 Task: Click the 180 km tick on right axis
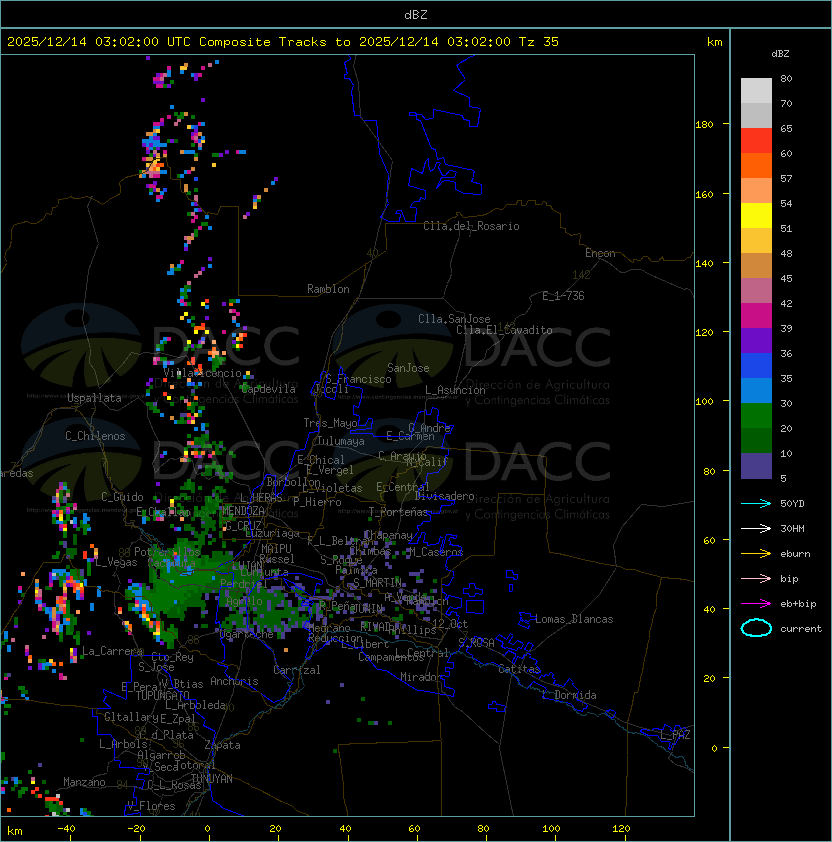click(704, 125)
